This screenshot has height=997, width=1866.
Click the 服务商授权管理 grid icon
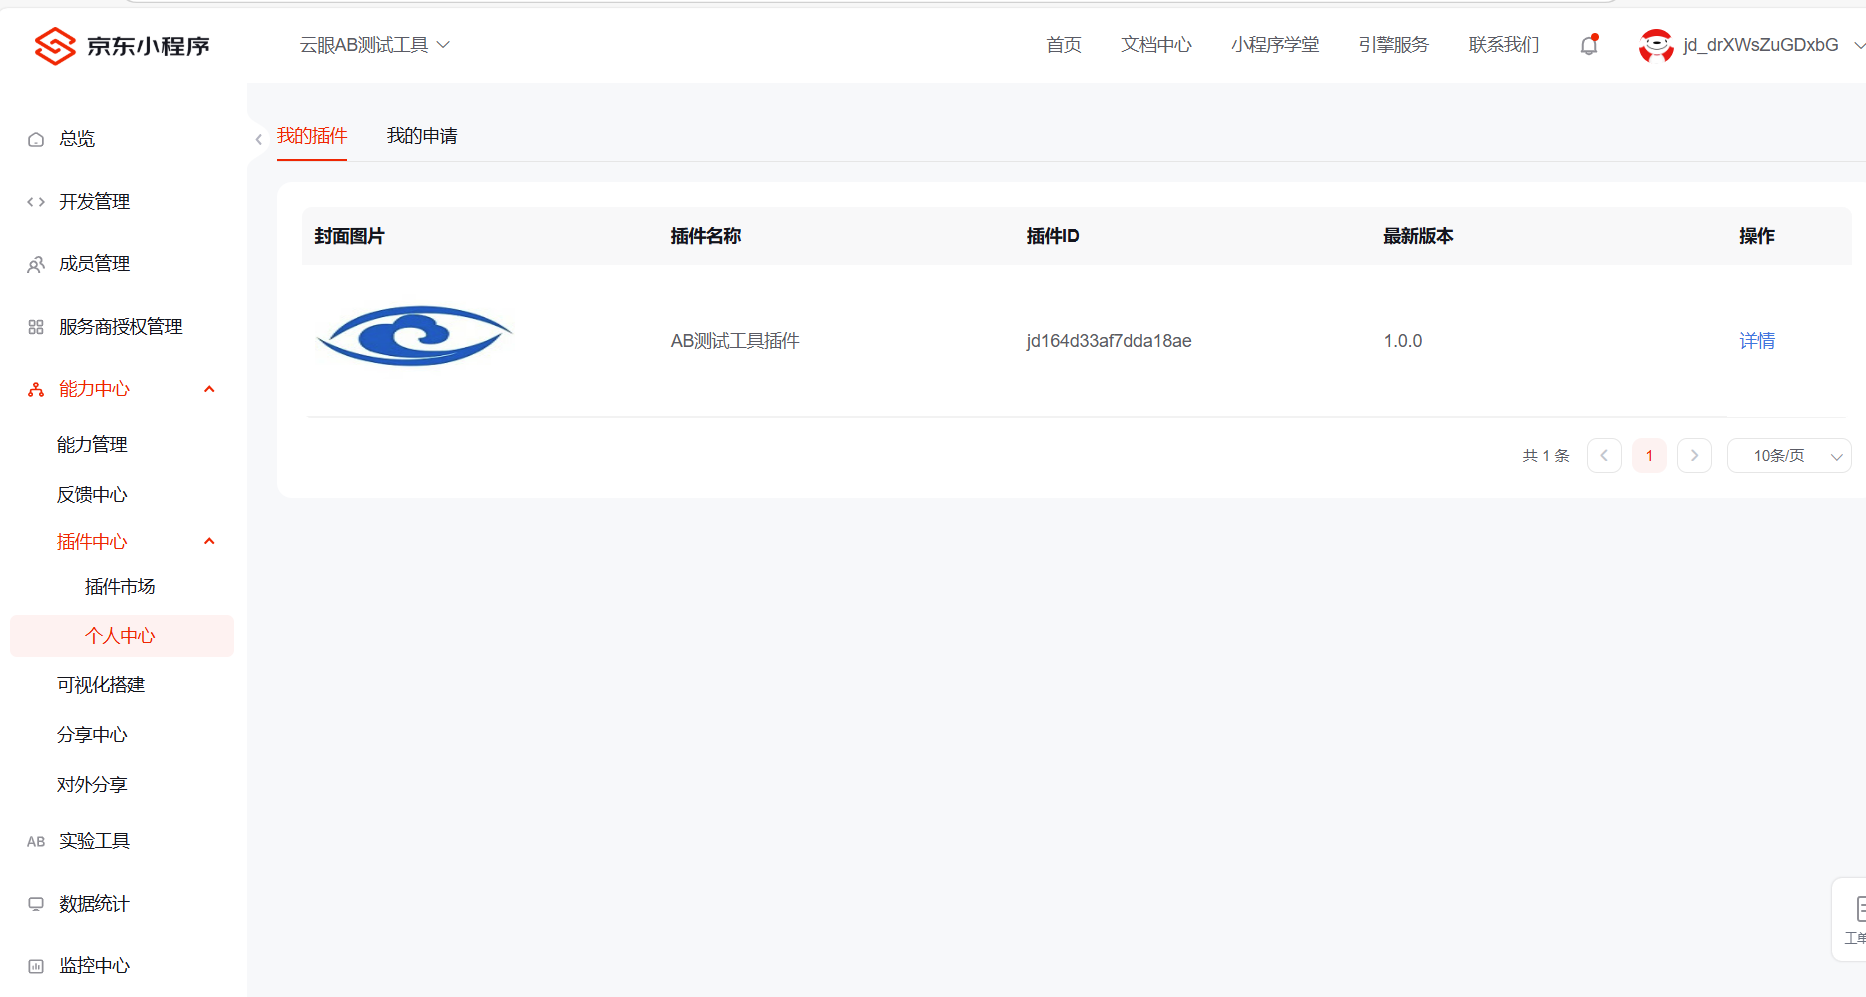(x=36, y=327)
